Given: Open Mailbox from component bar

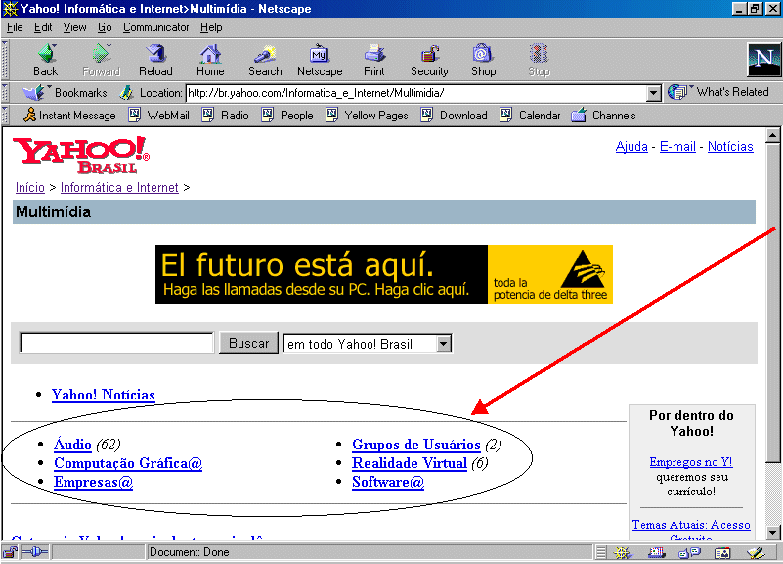Looking at the screenshot, I should coord(657,553).
